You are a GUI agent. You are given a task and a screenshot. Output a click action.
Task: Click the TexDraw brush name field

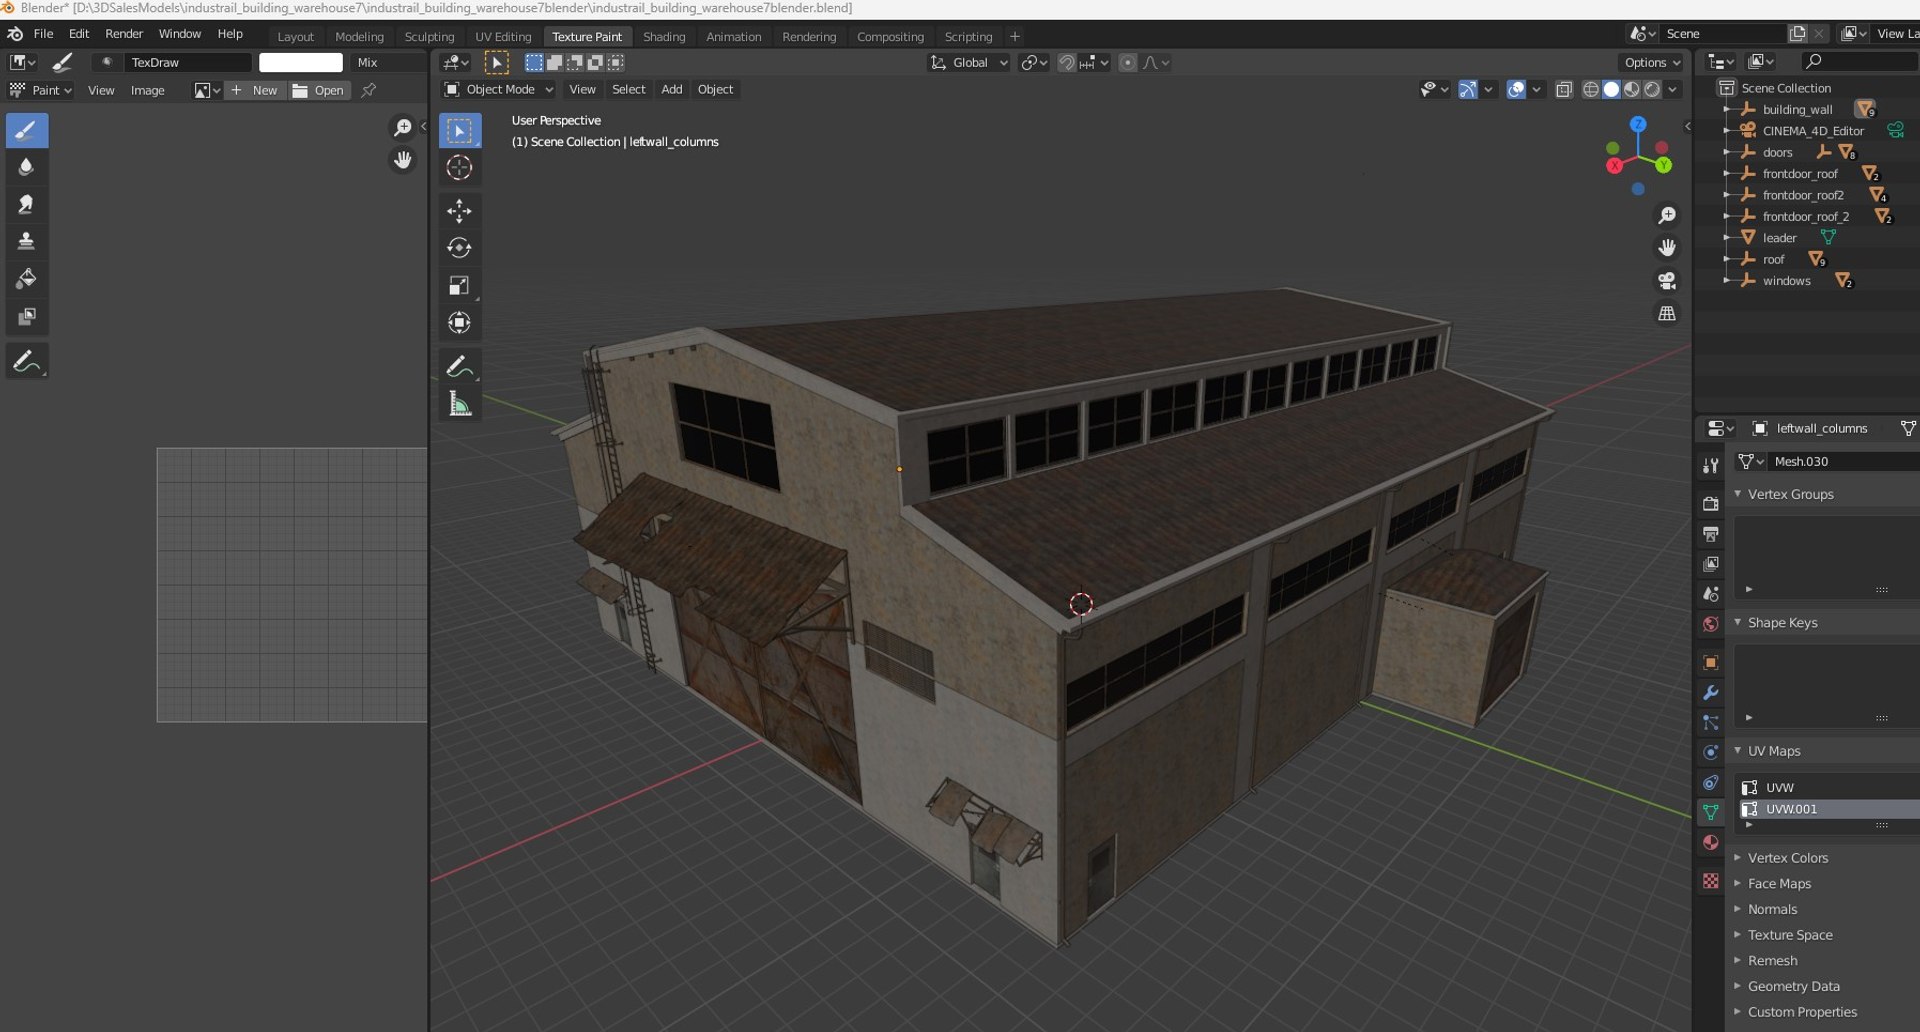pyautogui.click(x=188, y=62)
